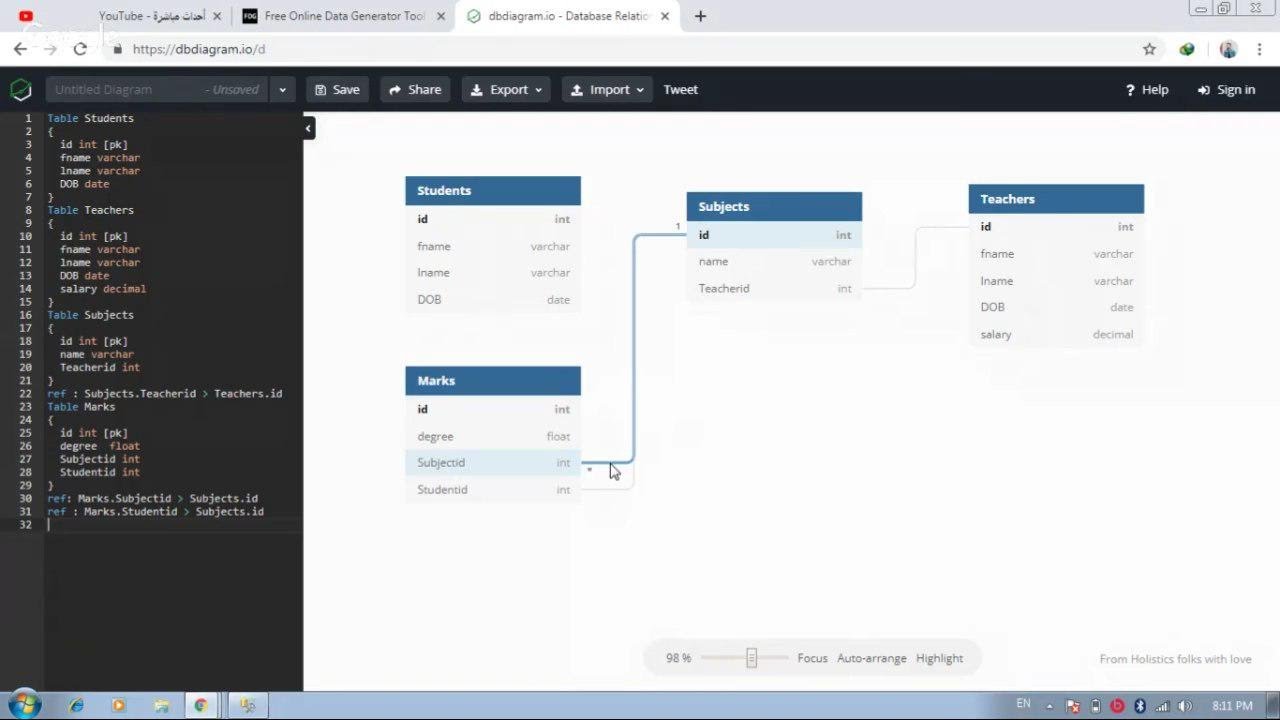Close the YouTube tab
Screen dimensions: 1280x720
click(x=217, y=16)
